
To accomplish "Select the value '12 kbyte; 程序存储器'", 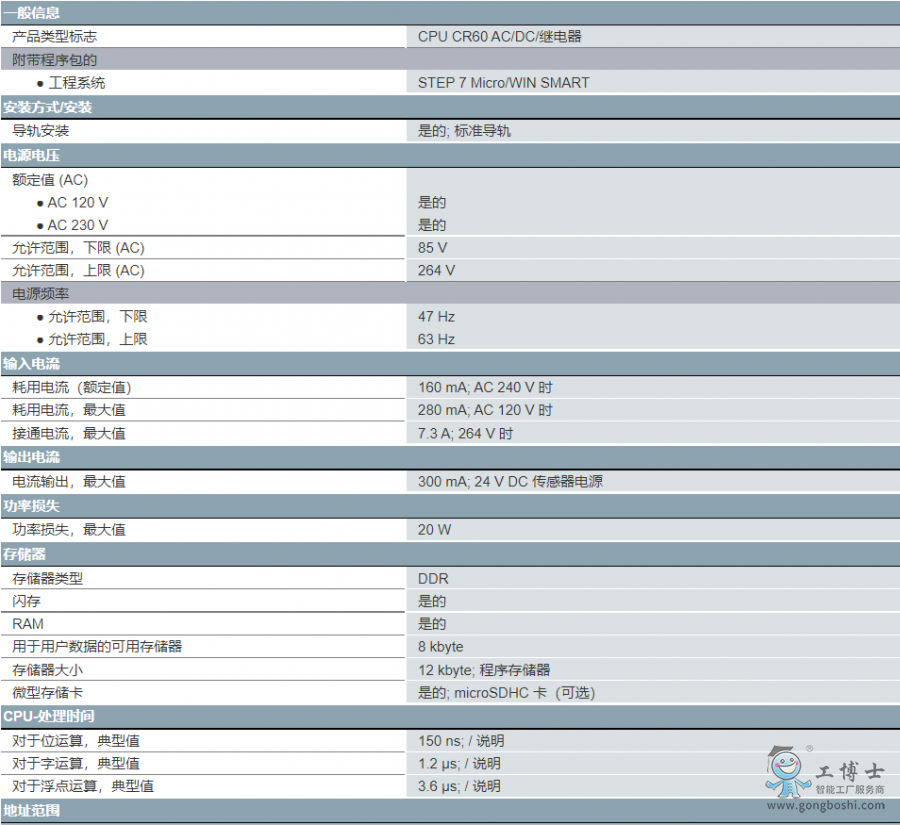I will pos(484,670).
